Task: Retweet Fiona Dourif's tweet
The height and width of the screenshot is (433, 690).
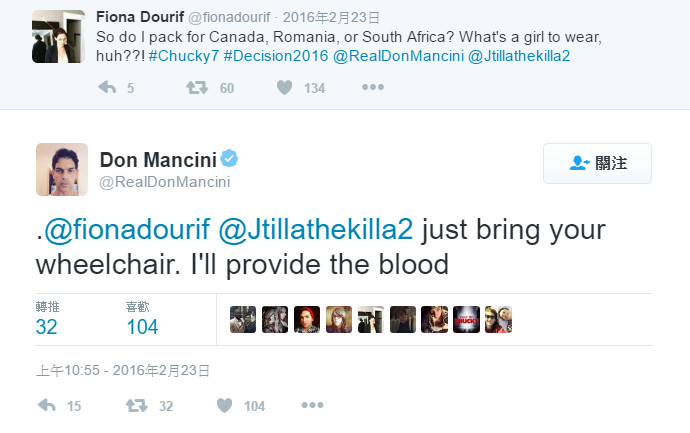Action: [197, 88]
